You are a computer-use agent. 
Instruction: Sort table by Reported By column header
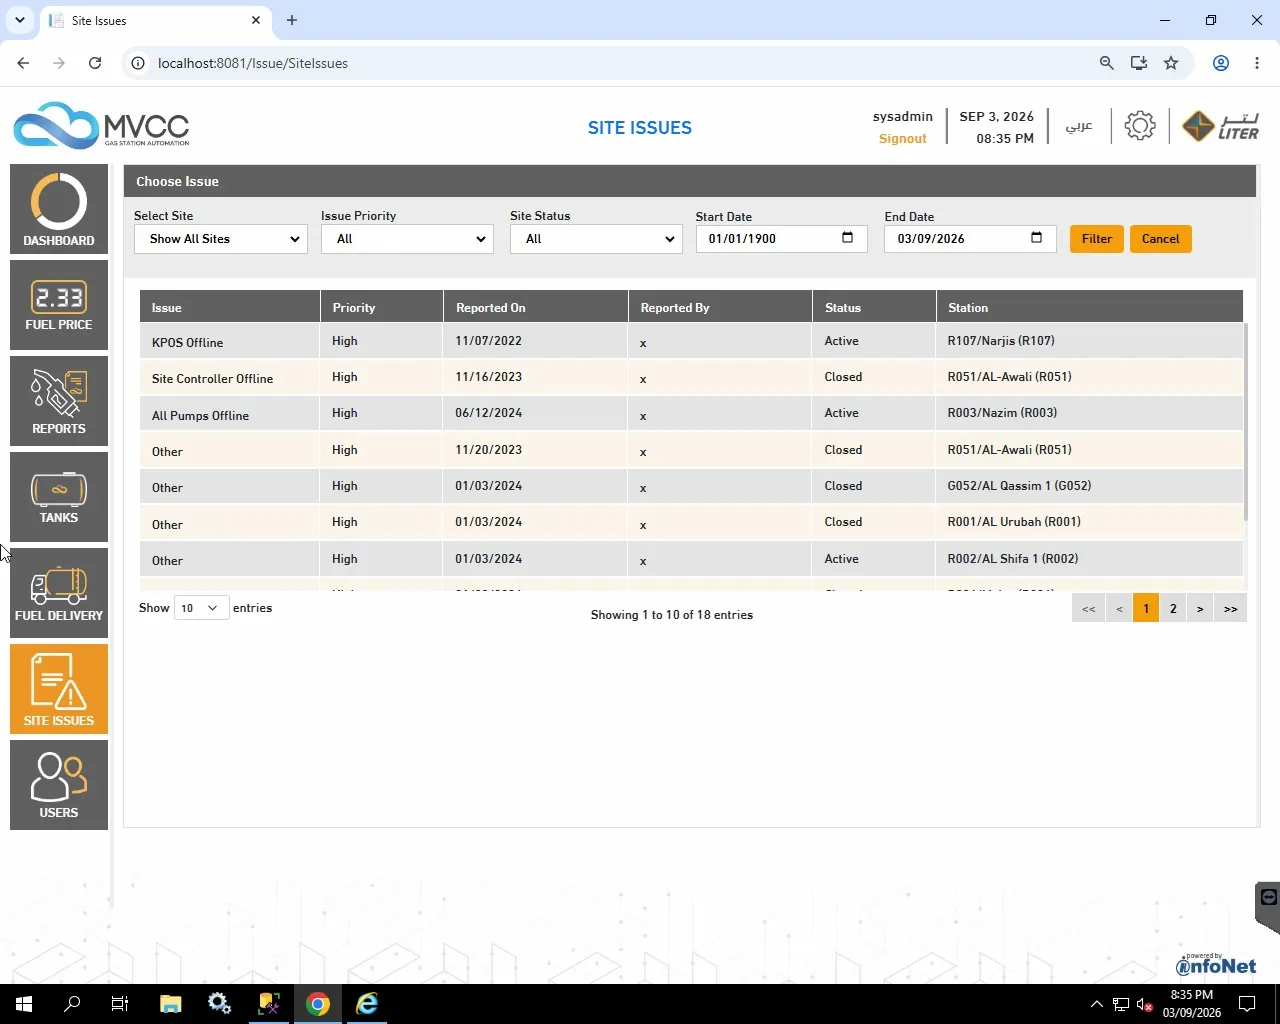tap(720, 307)
